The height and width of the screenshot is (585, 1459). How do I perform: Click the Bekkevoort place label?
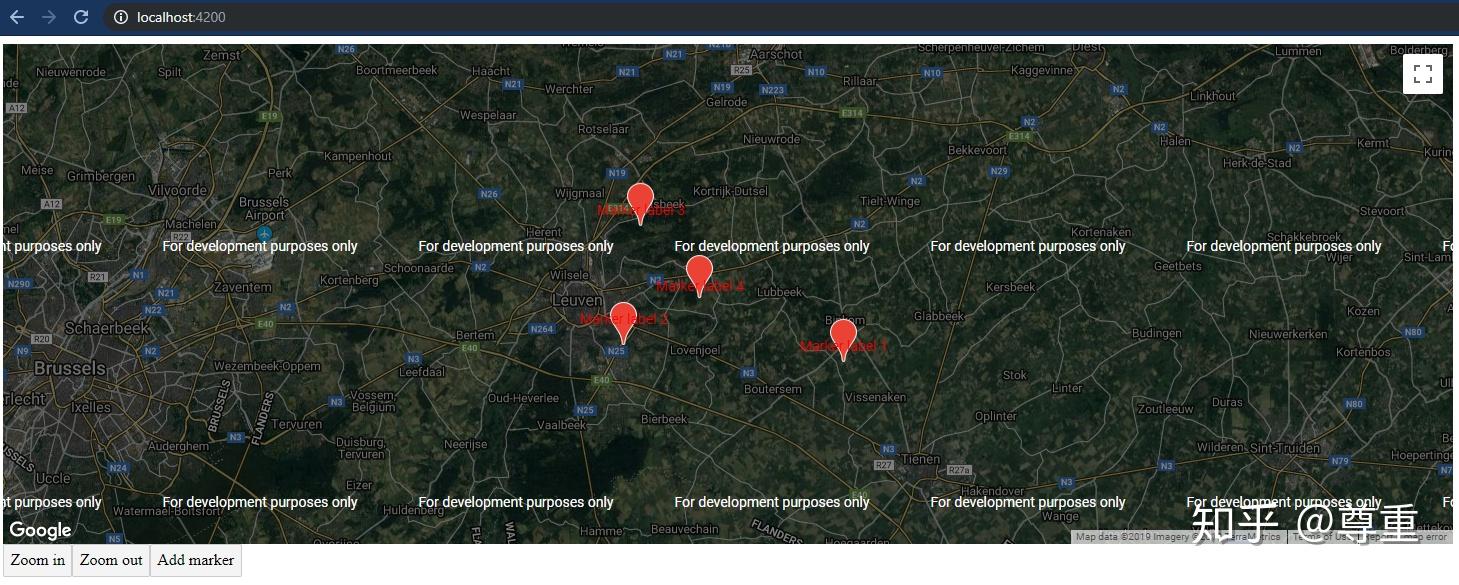(977, 150)
